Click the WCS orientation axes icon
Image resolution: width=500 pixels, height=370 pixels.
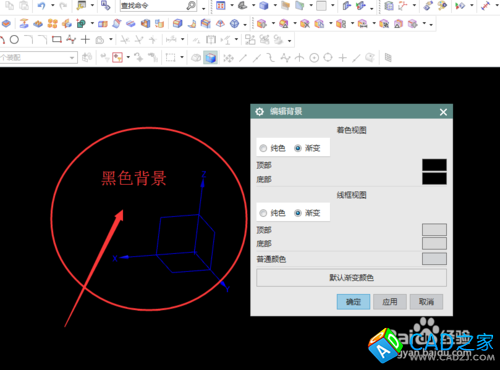tap(402, 6)
